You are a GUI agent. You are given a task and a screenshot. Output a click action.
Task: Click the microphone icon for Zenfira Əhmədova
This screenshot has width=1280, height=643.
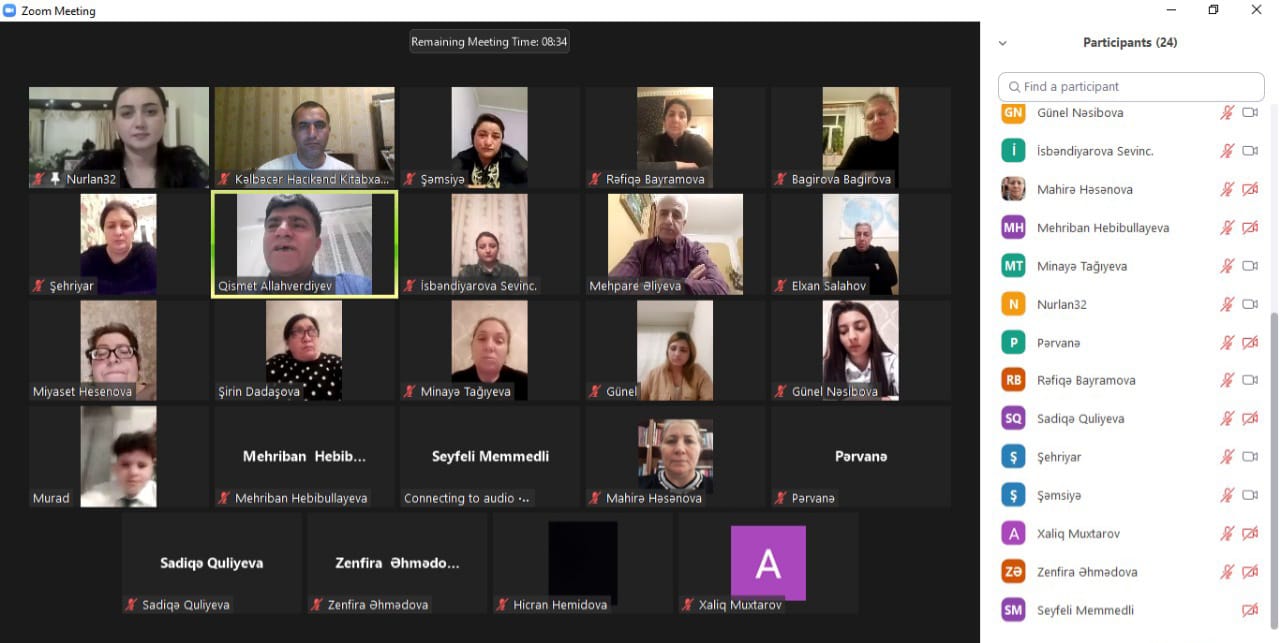click(x=1227, y=572)
